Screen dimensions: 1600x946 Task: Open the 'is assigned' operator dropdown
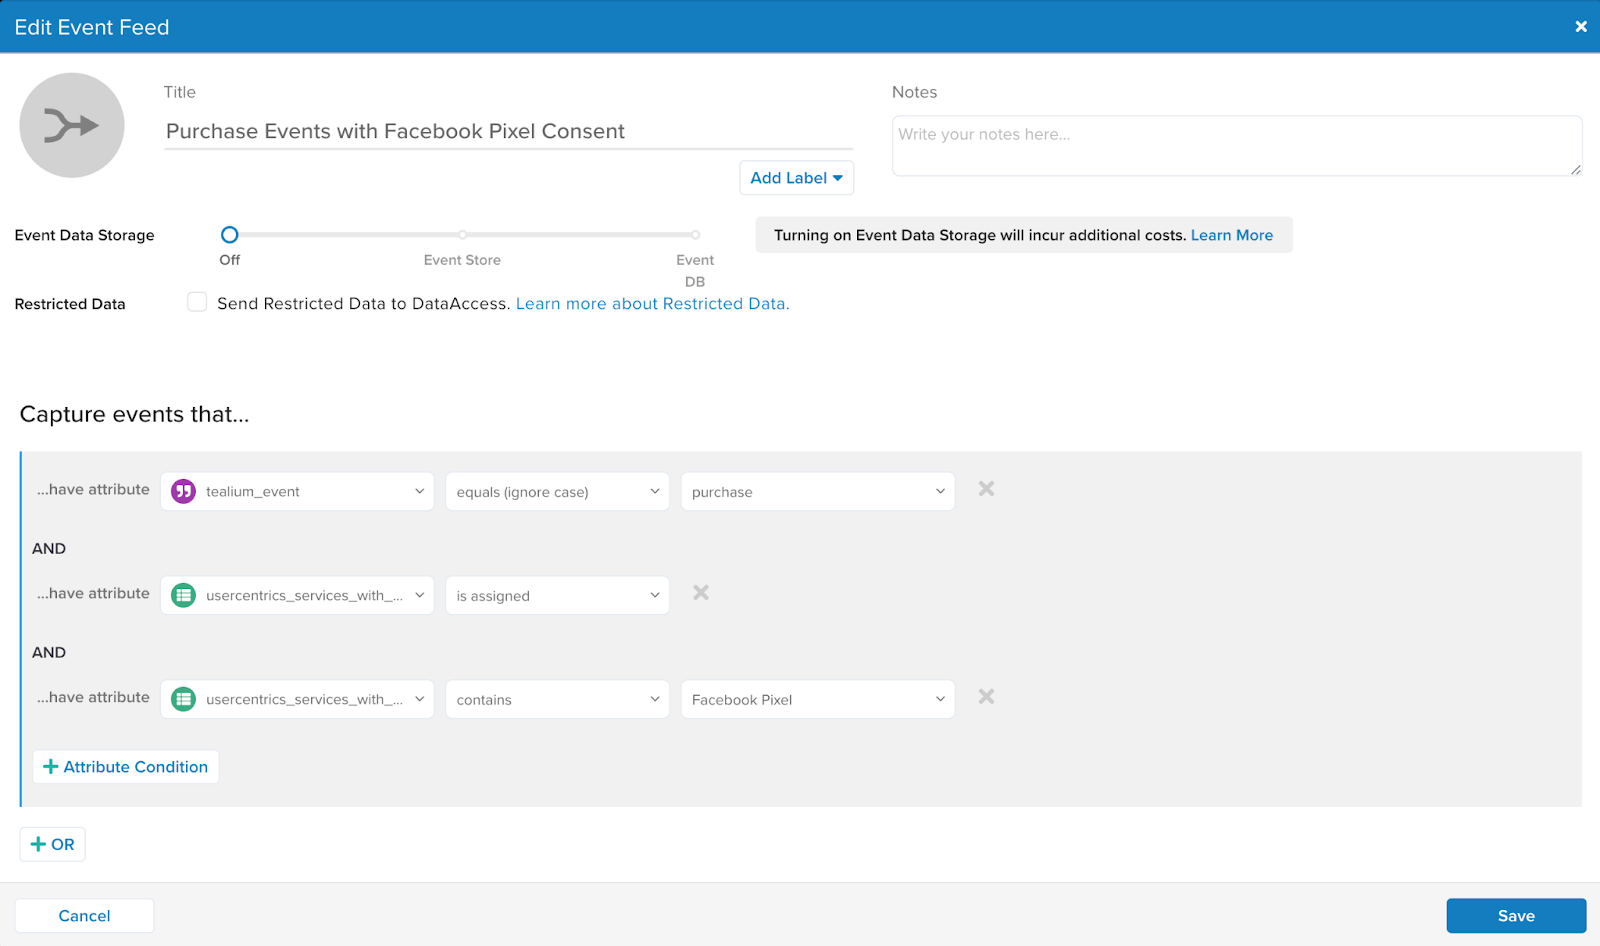coord(557,595)
